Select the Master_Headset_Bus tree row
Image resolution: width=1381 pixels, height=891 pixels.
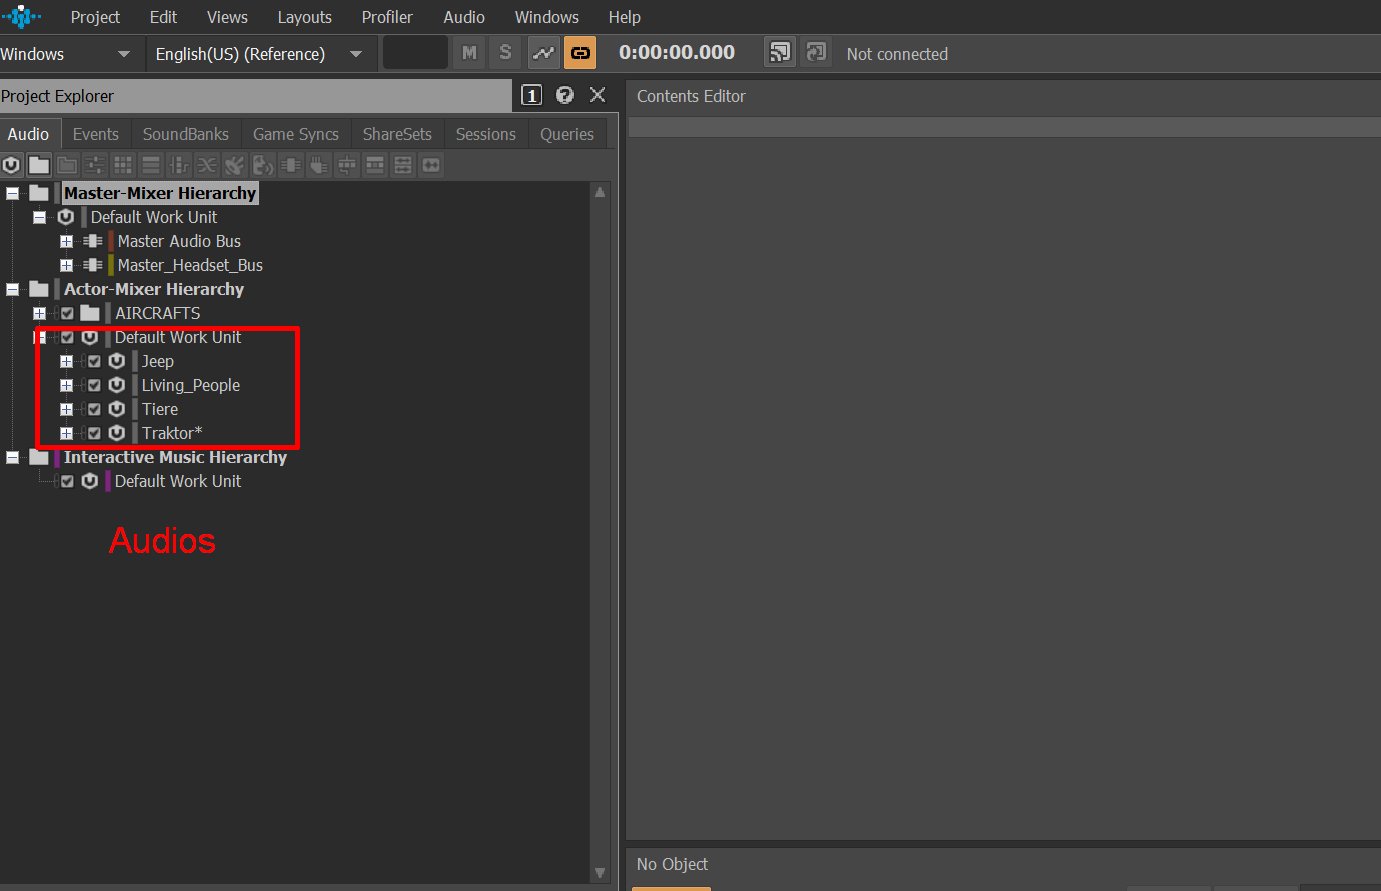[190, 265]
